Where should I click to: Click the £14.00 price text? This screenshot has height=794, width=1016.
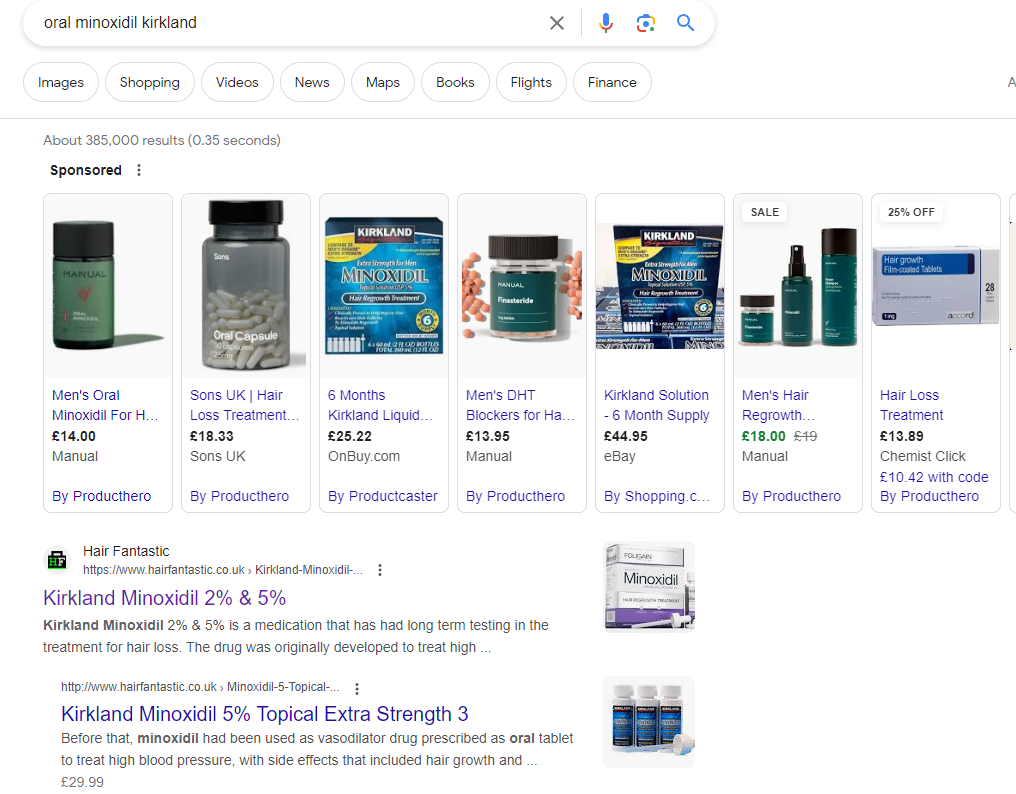click(74, 436)
